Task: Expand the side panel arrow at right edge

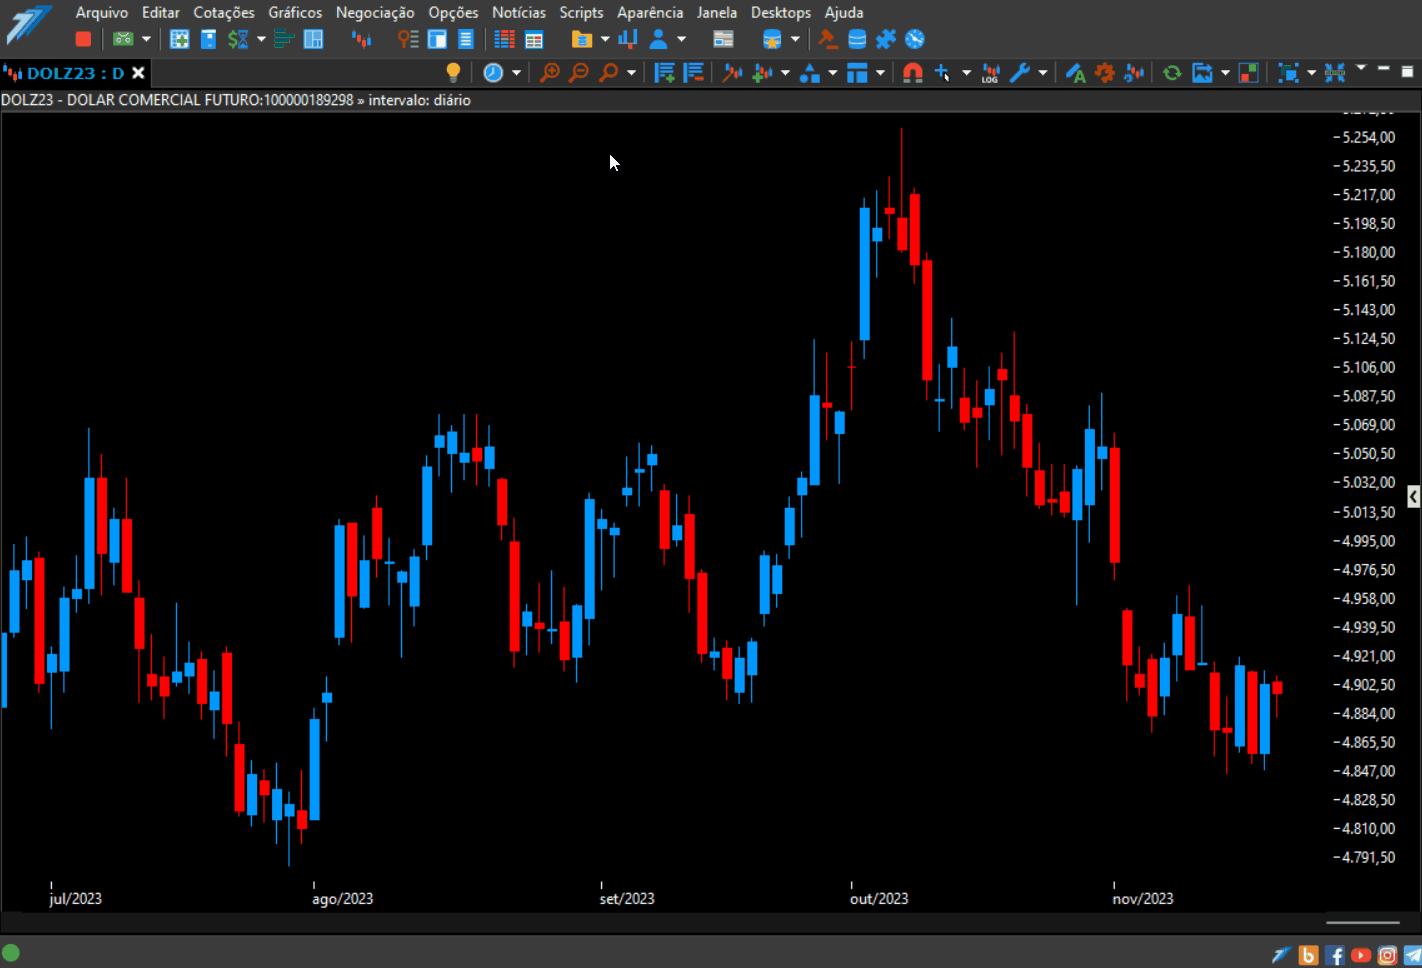Action: tap(1413, 496)
